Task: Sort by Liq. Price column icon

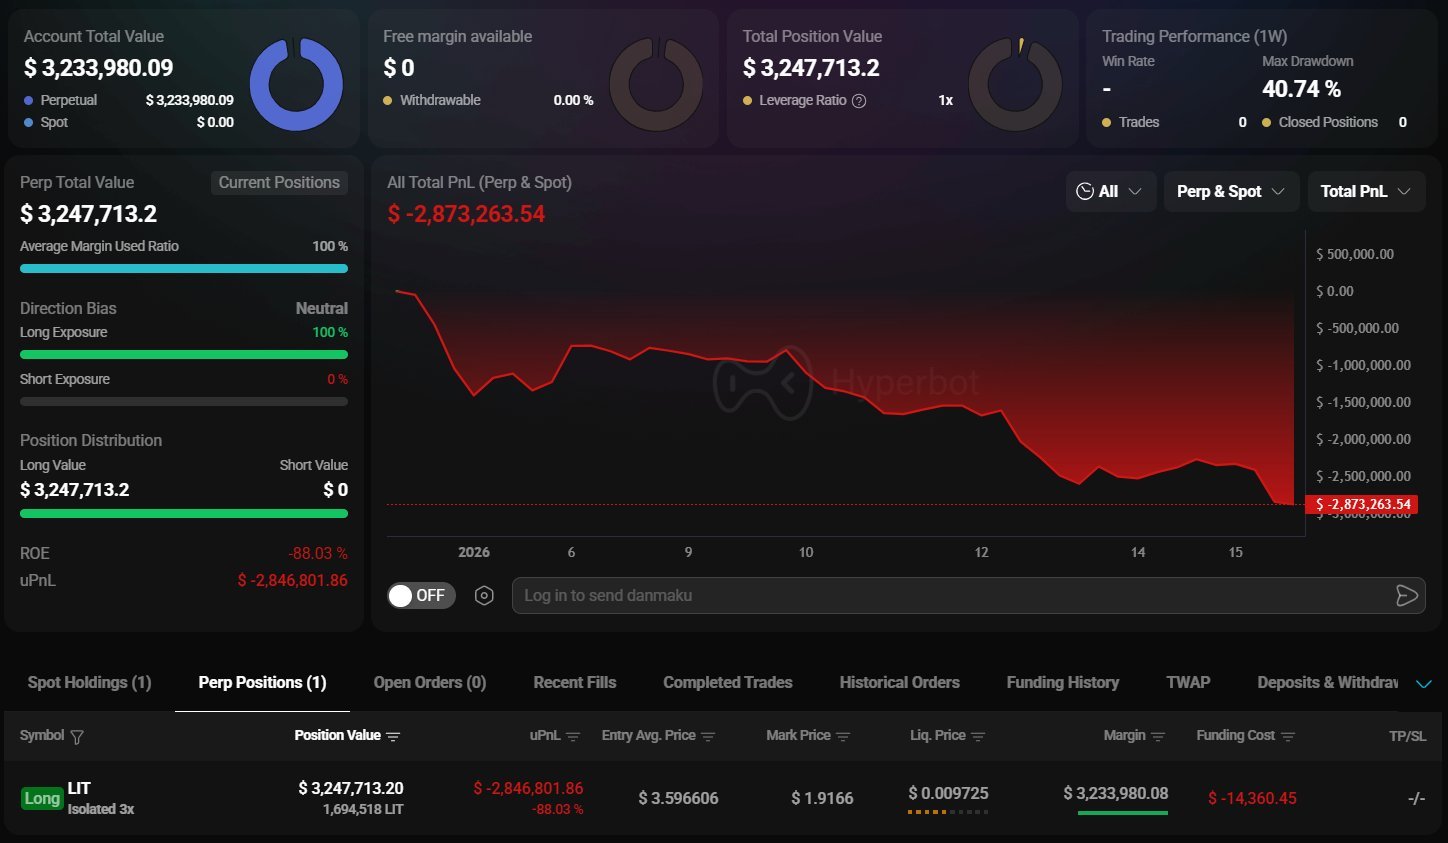Action: point(978,737)
